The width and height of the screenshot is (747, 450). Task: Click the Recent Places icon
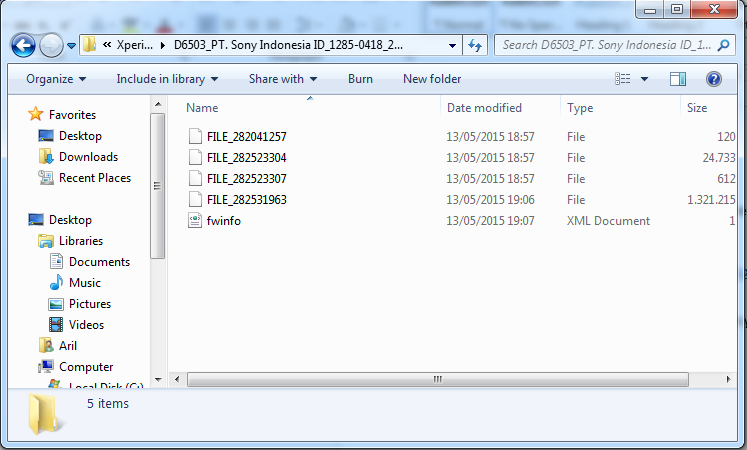coord(46,177)
